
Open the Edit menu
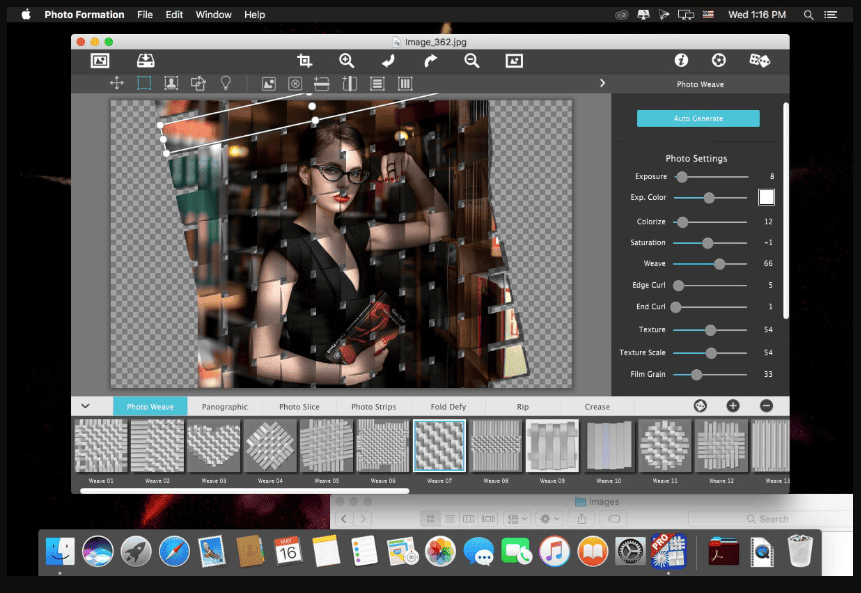click(x=174, y=15)
